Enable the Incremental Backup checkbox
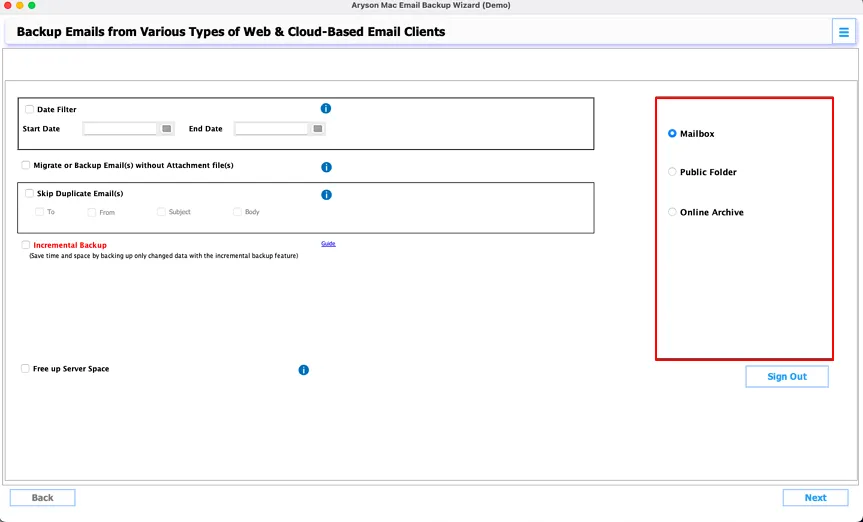863x522 pixels. click(25, 245)
